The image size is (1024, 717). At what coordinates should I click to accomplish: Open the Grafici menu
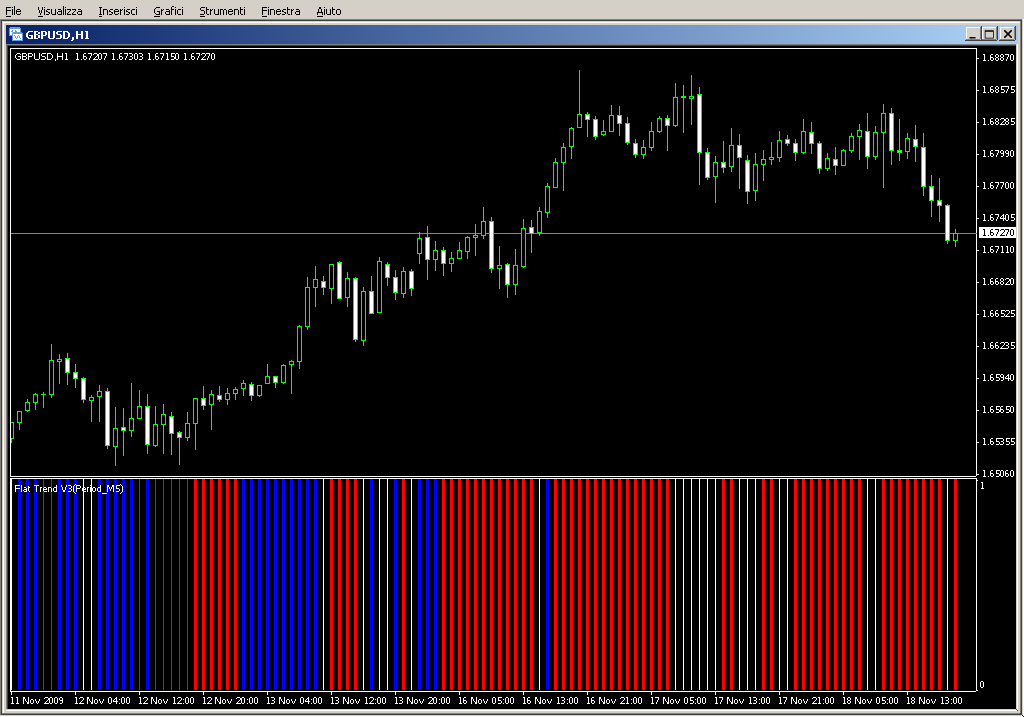168,11
